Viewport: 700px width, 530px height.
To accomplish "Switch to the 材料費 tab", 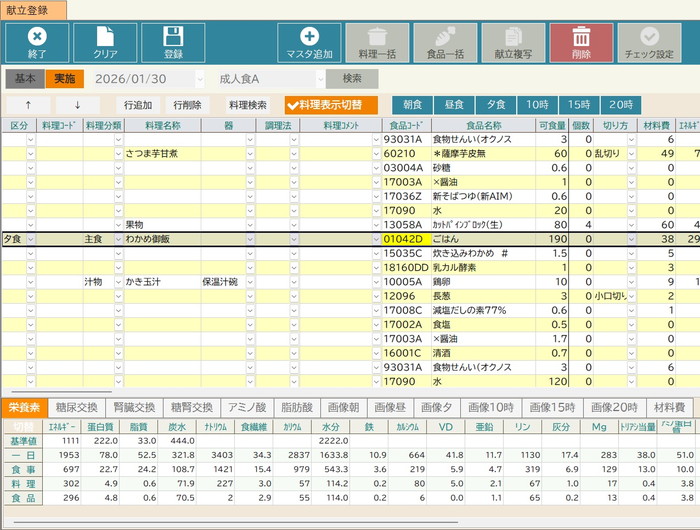I will [670, 407].
